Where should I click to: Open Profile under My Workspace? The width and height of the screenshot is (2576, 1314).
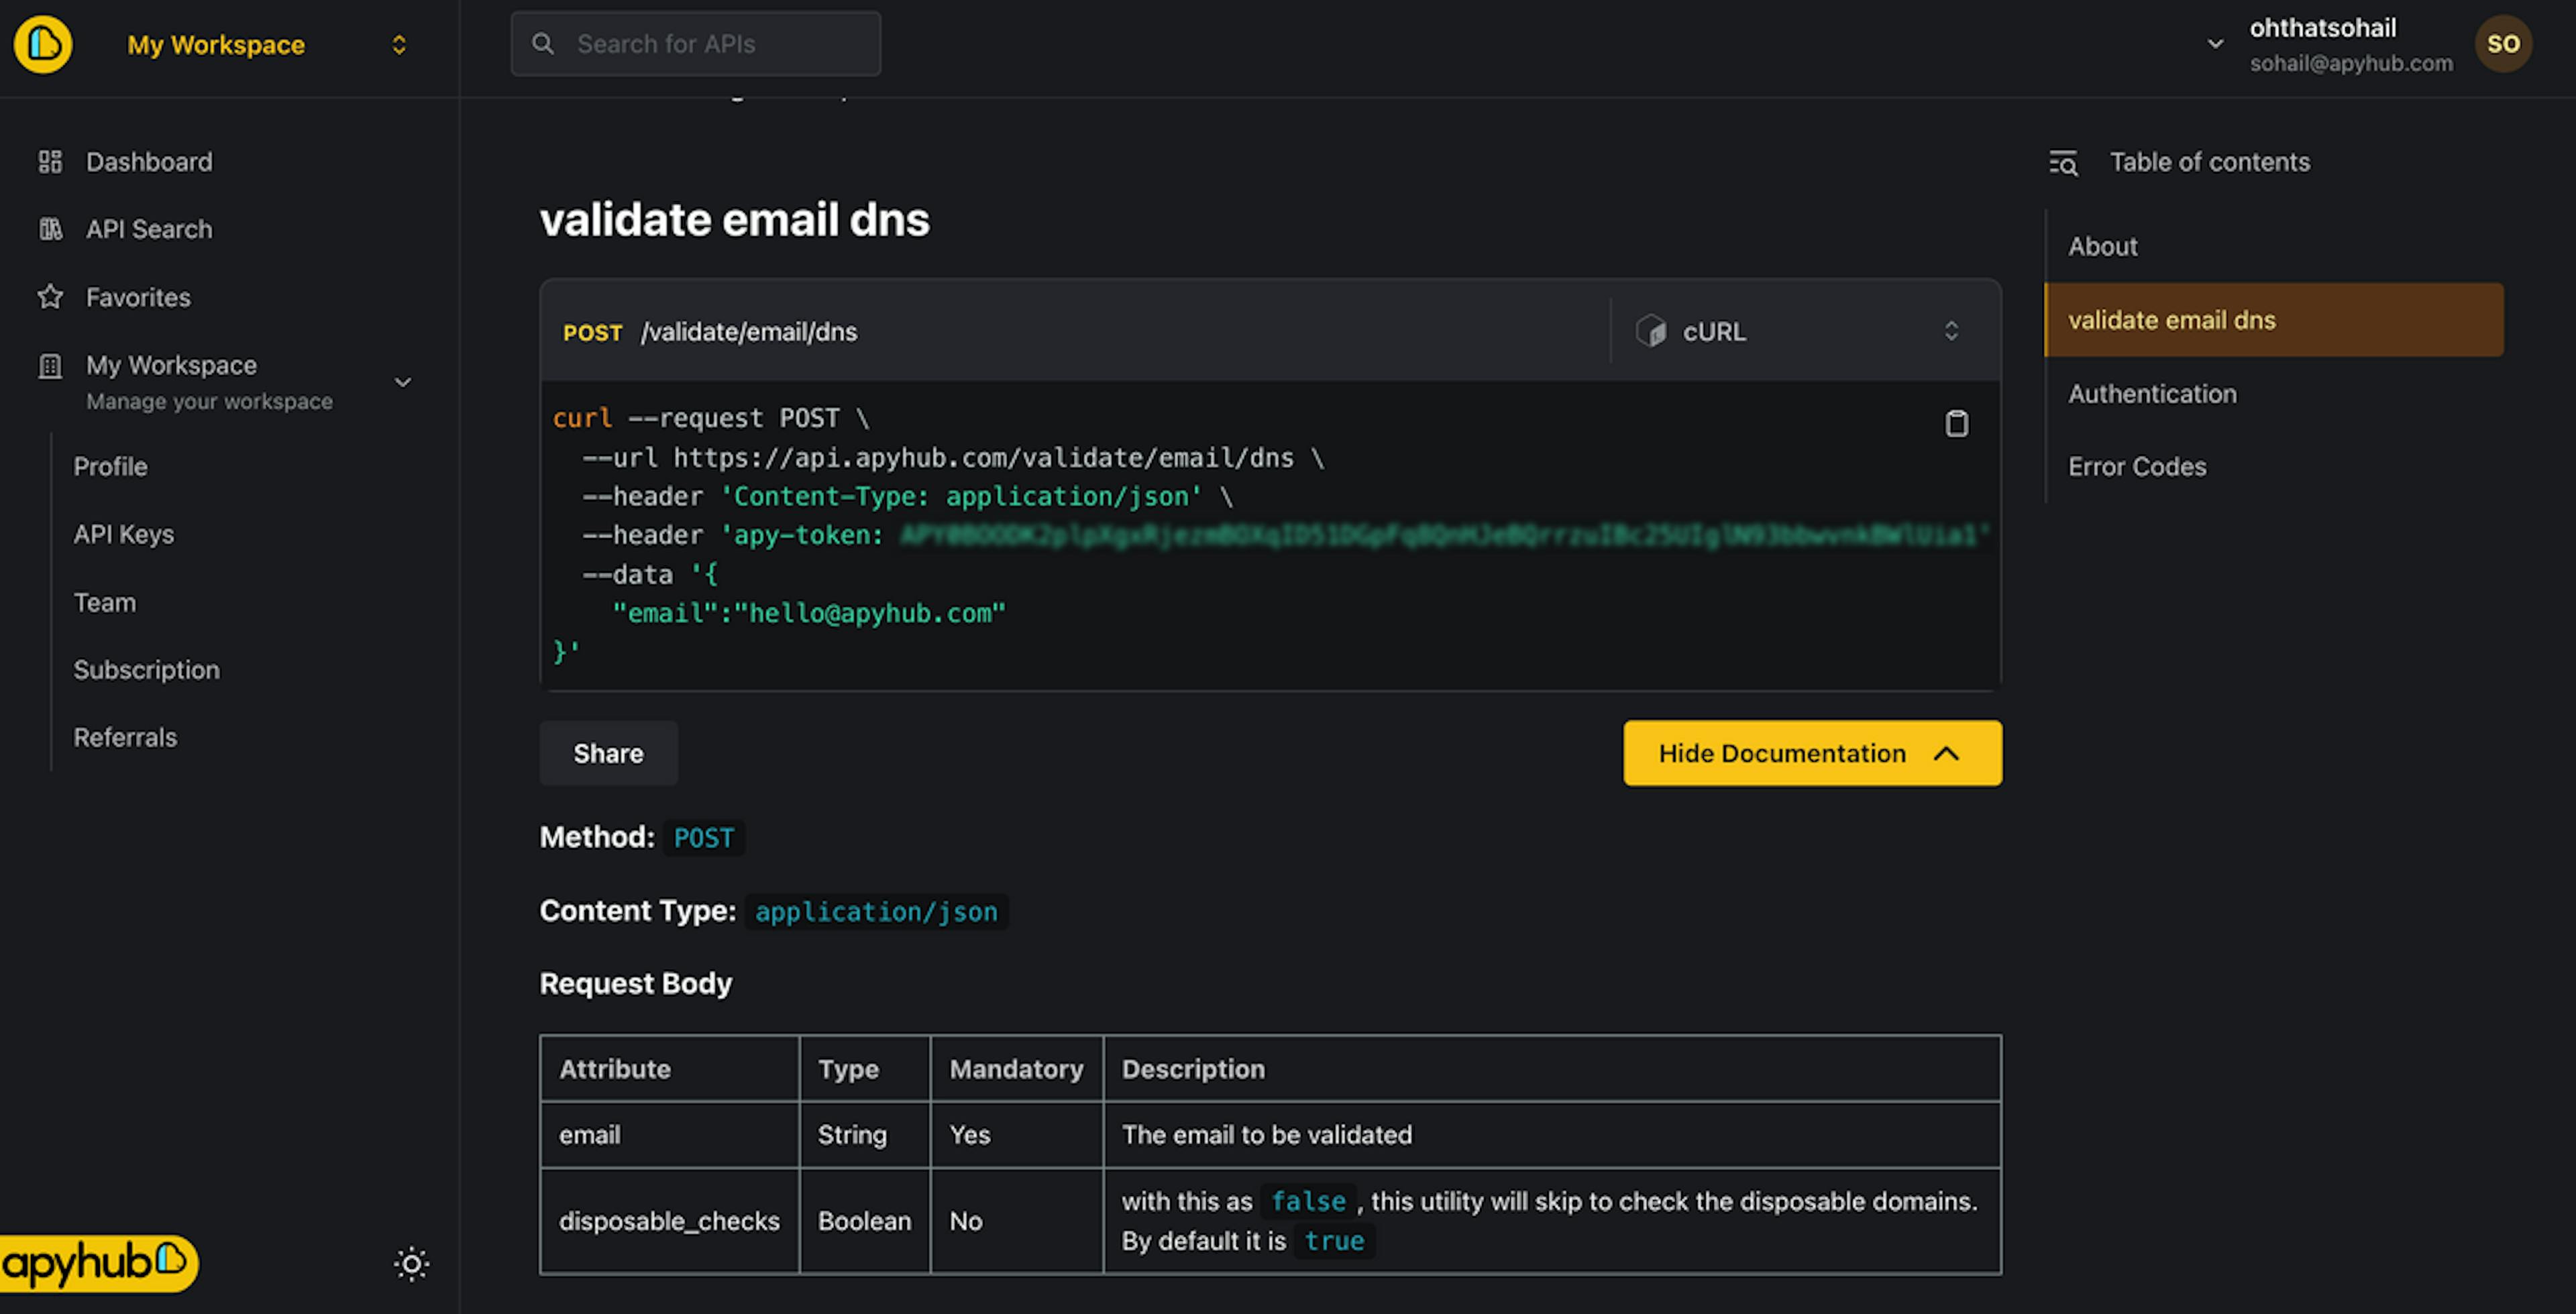110,467
